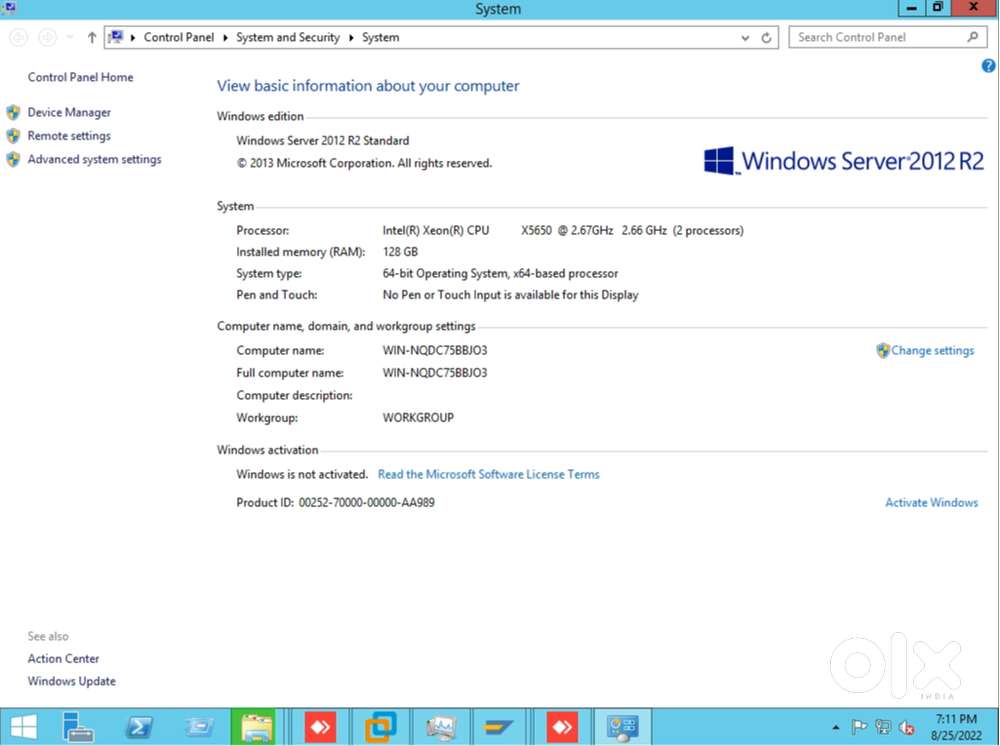Click the network status icon in the tray
The height and width of the screenshot is (746, 1000).
[883, 727]
